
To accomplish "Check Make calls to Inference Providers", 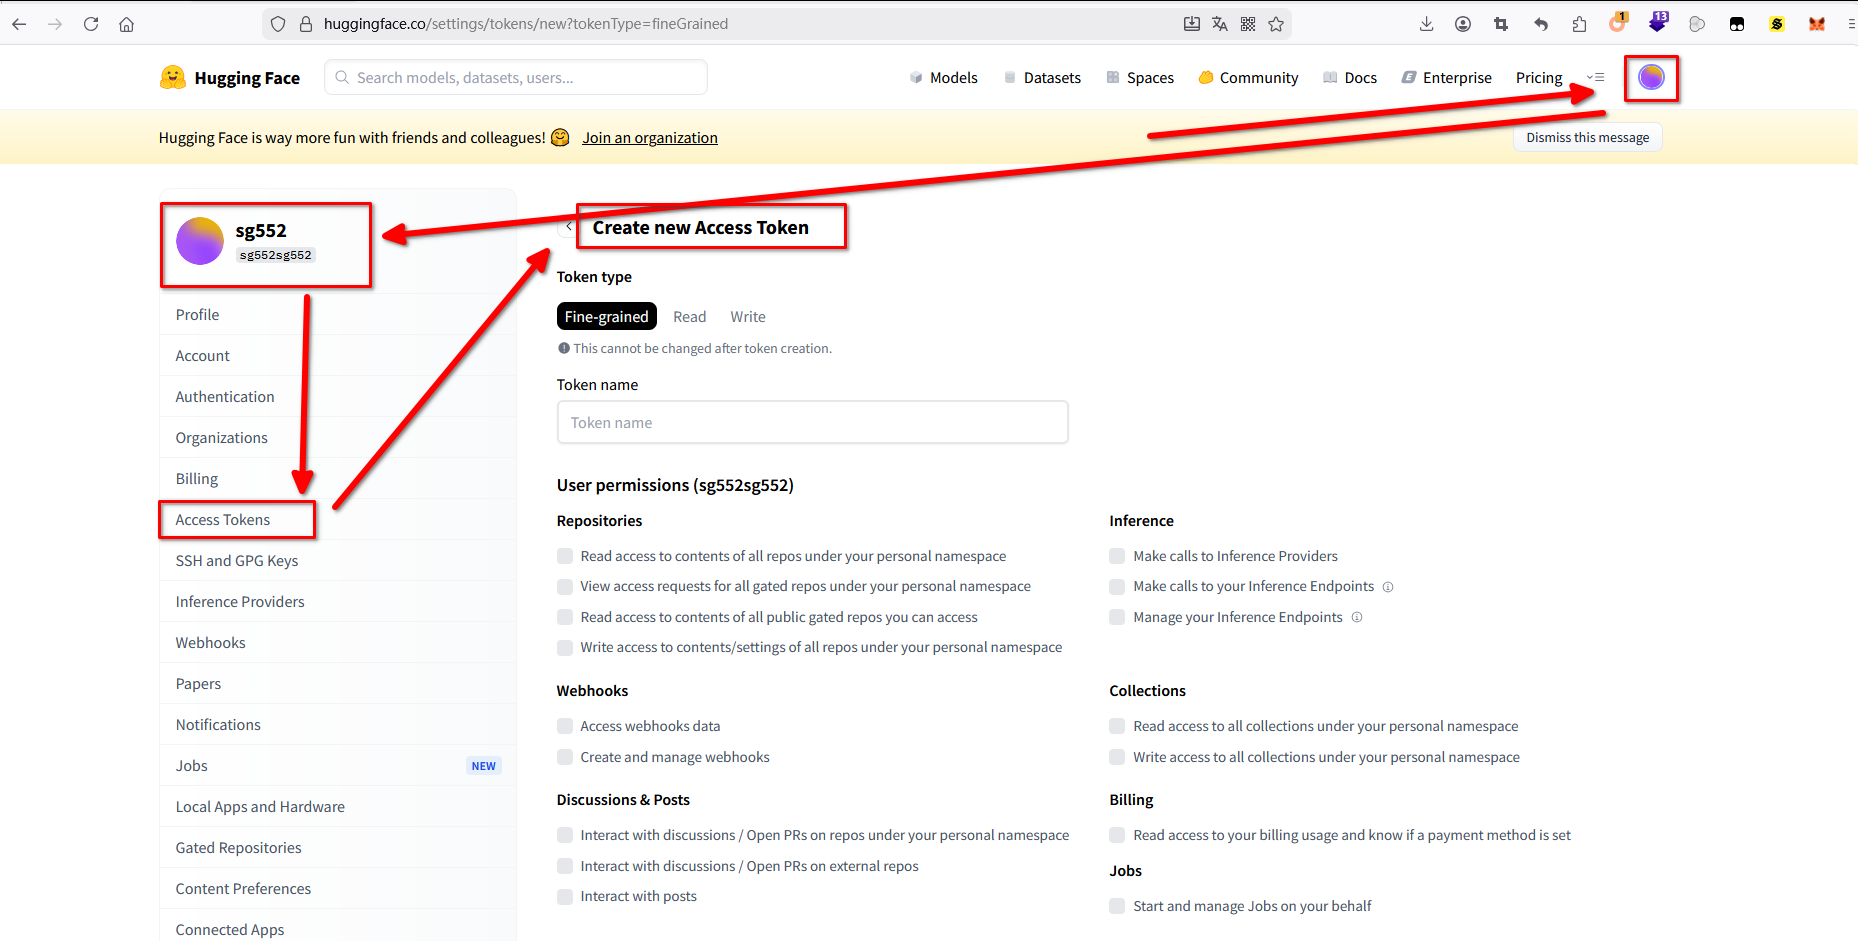I will pos(1117,556).
